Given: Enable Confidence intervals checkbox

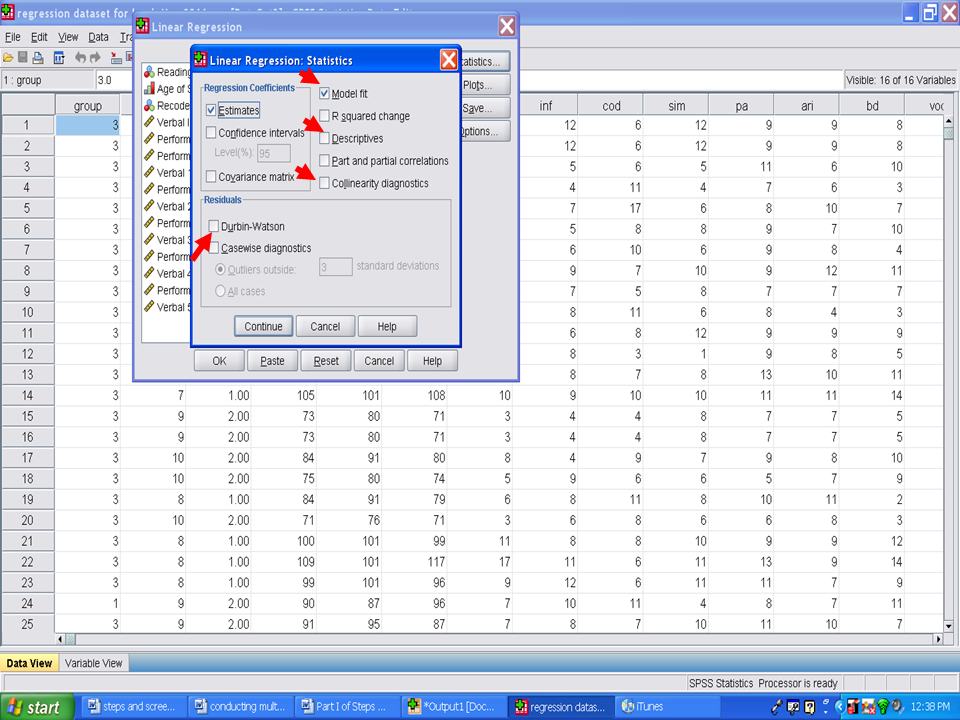Looking at the screenshot, I should pyautogui.click(x=211, y=132).
